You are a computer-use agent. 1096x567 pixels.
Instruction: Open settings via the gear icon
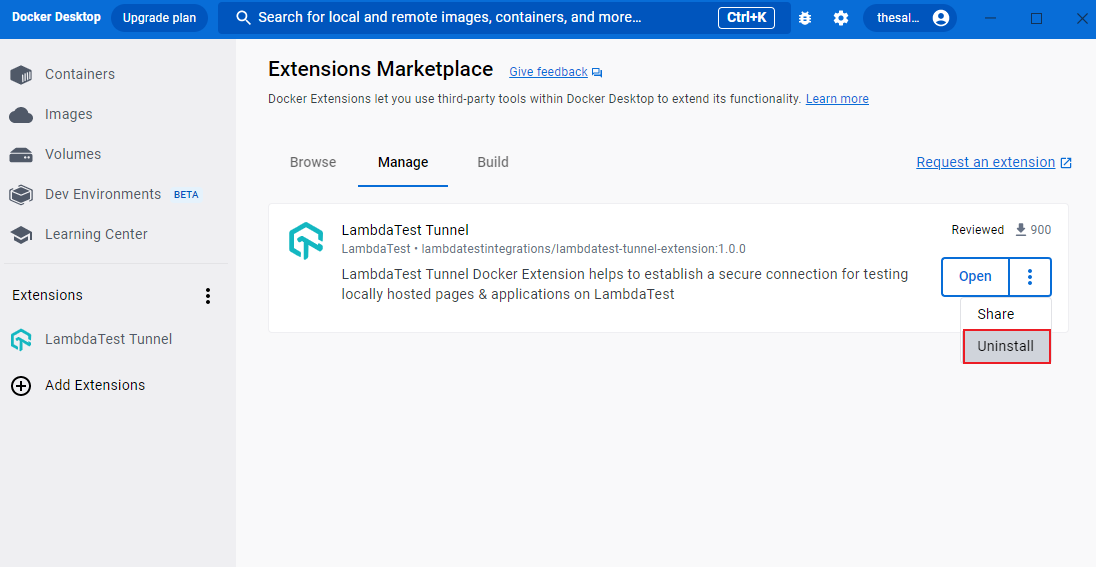coord(841,18)
